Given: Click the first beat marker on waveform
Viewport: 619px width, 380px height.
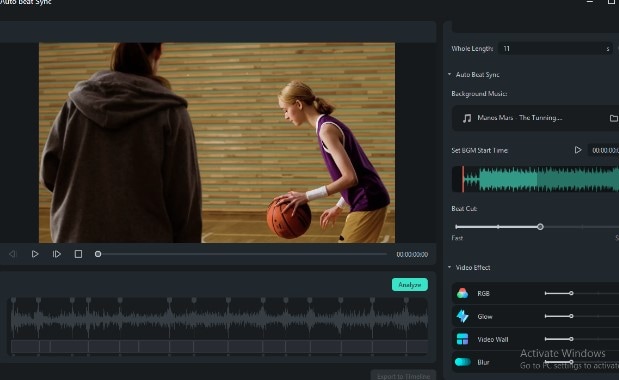Looking at the screenshot, I should click(x=13, y=300).
